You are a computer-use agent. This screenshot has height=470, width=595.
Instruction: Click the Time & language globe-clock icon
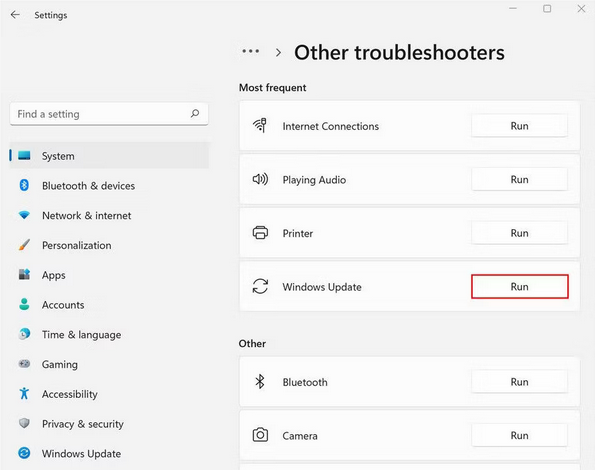click(24, 334)
